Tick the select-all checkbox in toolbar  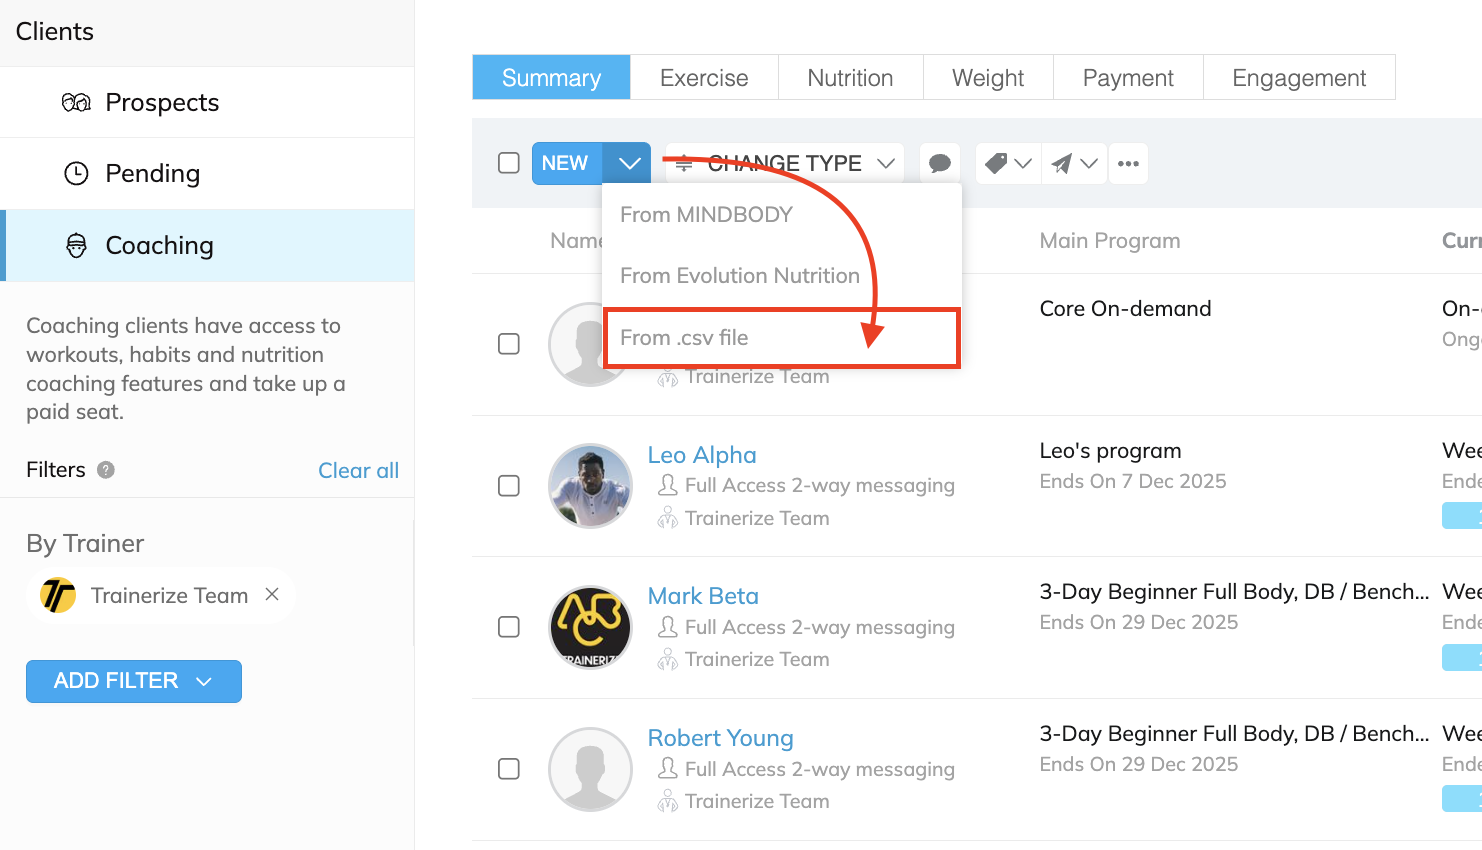point(509,162)
